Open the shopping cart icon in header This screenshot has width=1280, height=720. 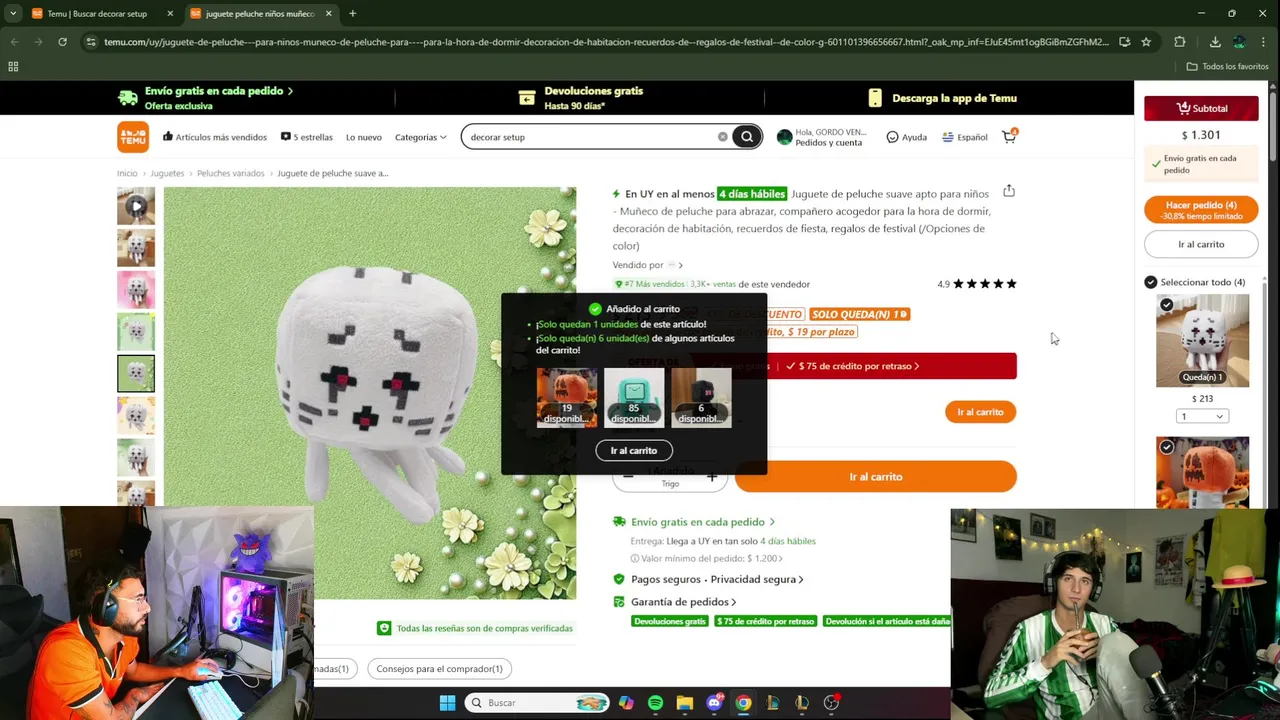pos(1009,136)
